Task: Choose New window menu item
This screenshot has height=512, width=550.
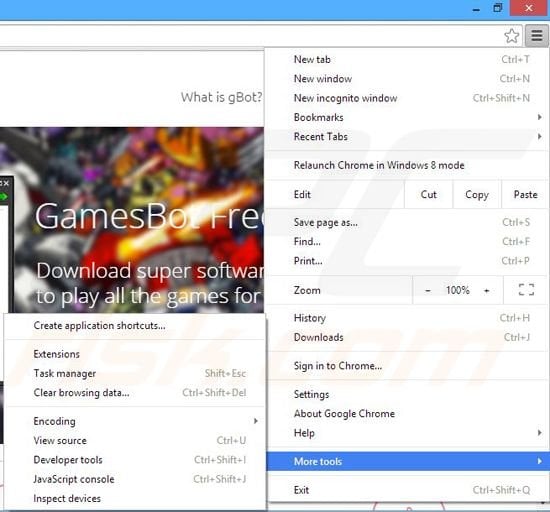Action: 407,79
